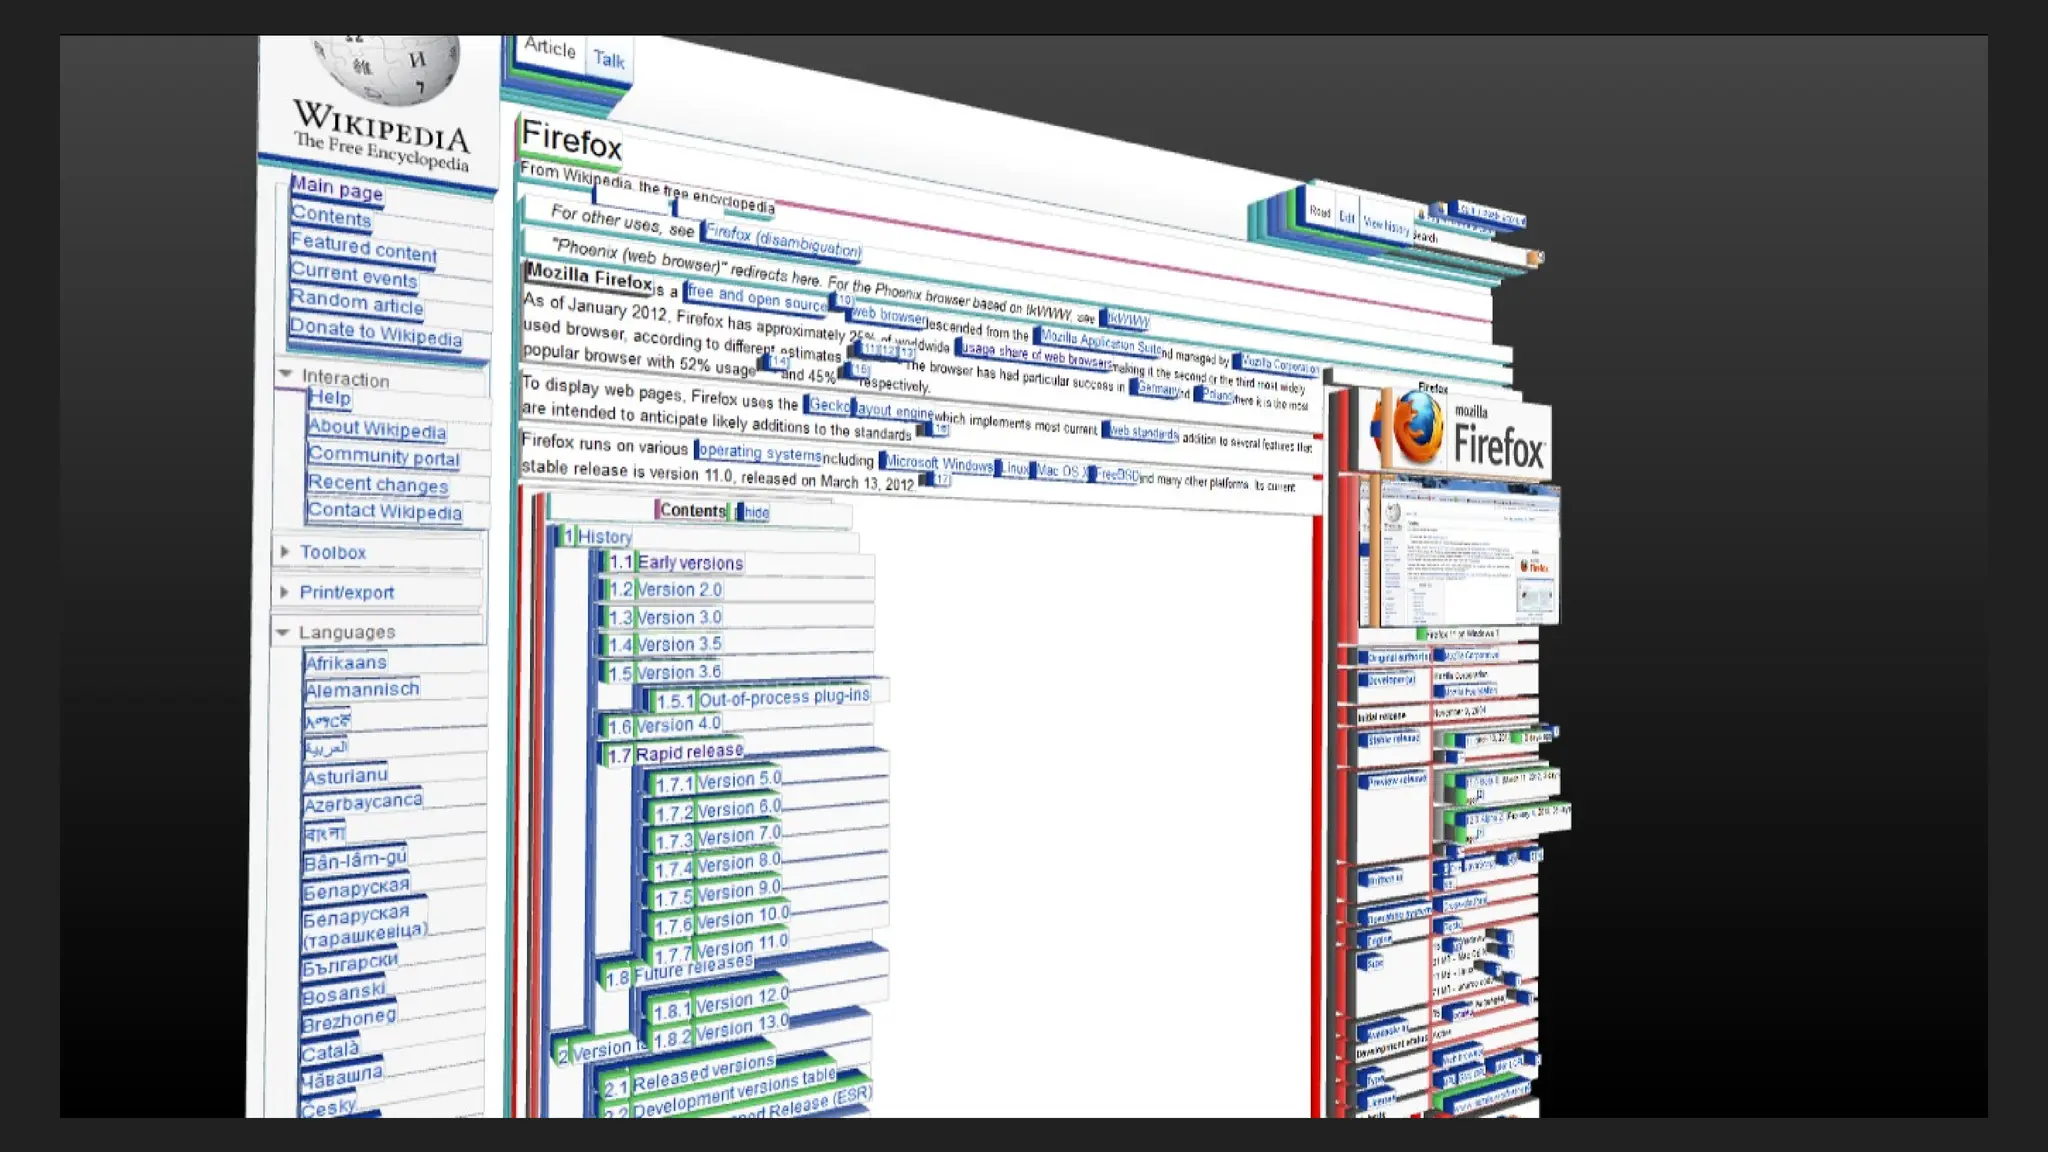Open Contact Wikipedia link

coord(385,511)
